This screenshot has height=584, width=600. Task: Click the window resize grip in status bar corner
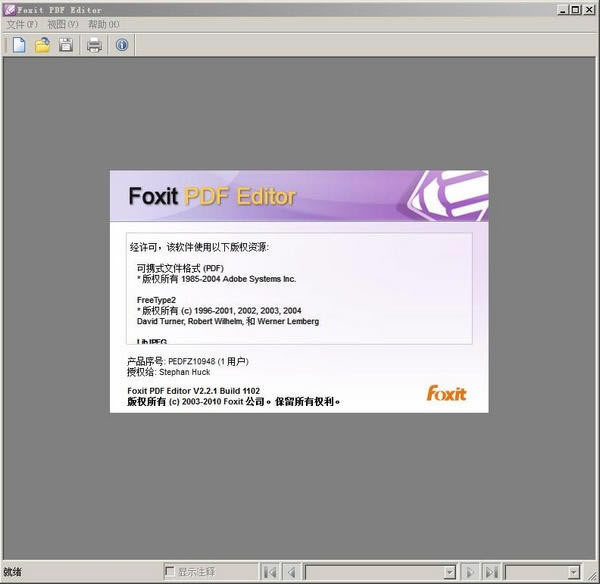(x=592, y=576)
